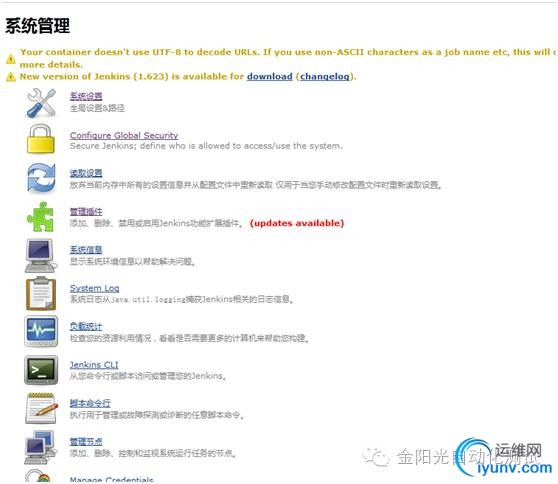Open the changelog link
The width and height of the screenshot is (558, 484).
(x=325, y=77)
